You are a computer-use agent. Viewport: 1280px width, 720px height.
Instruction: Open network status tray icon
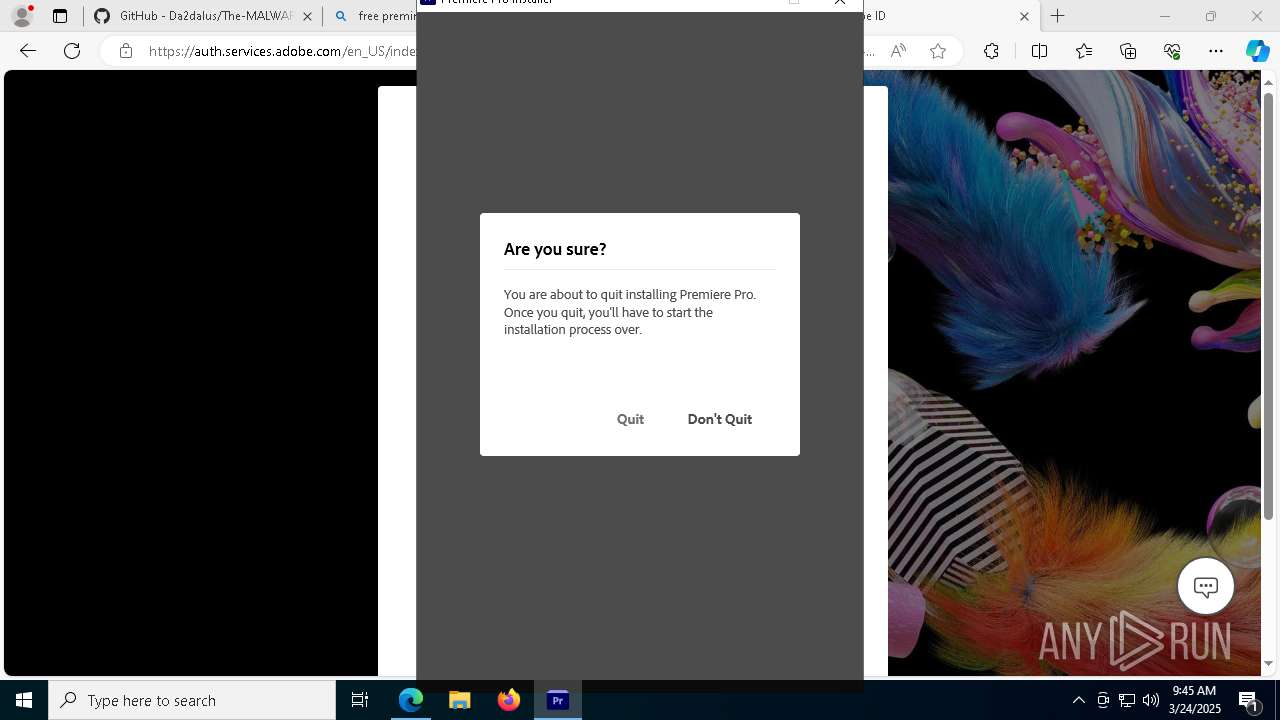click(x=1127, y=700)
